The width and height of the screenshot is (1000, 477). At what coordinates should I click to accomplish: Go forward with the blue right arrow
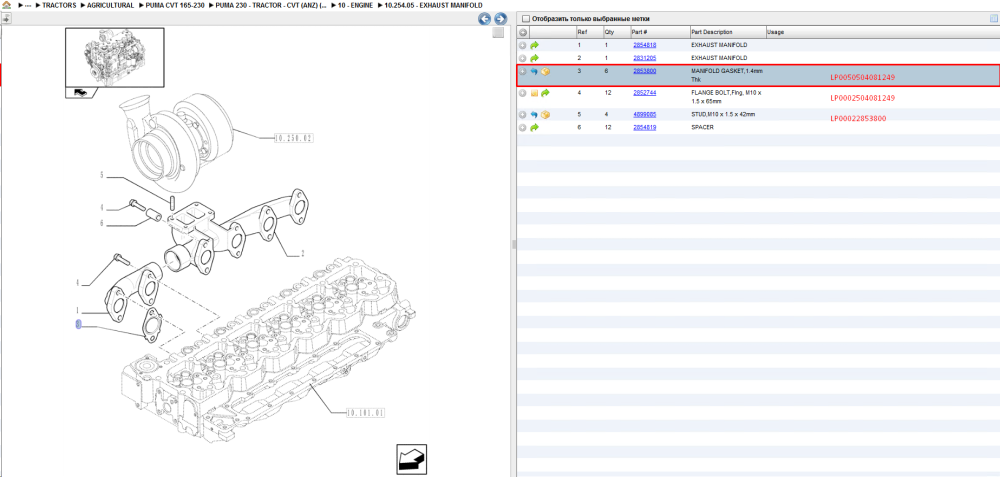click(501, 19)
